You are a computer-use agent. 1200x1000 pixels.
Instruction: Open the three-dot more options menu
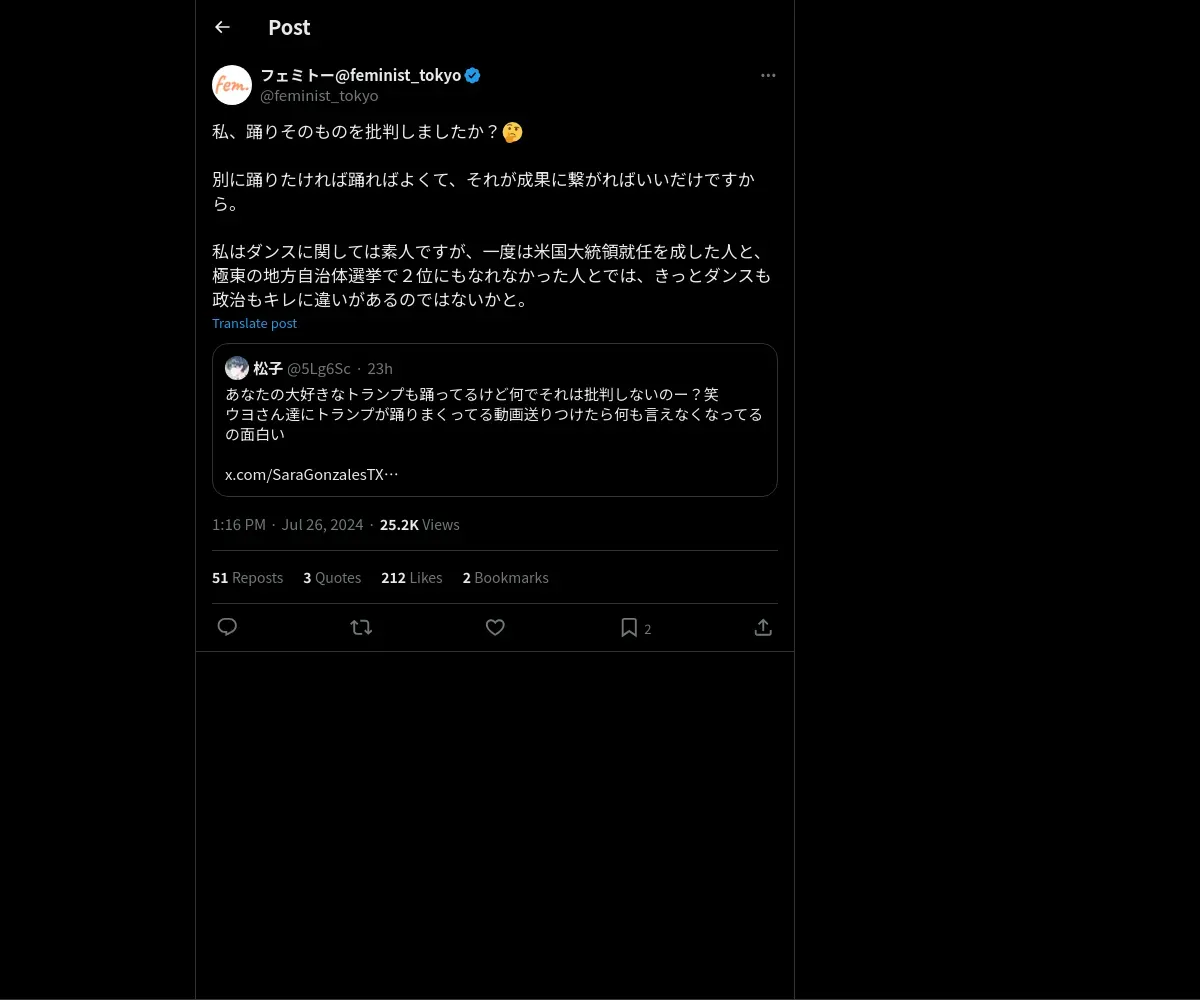(768, 75)
